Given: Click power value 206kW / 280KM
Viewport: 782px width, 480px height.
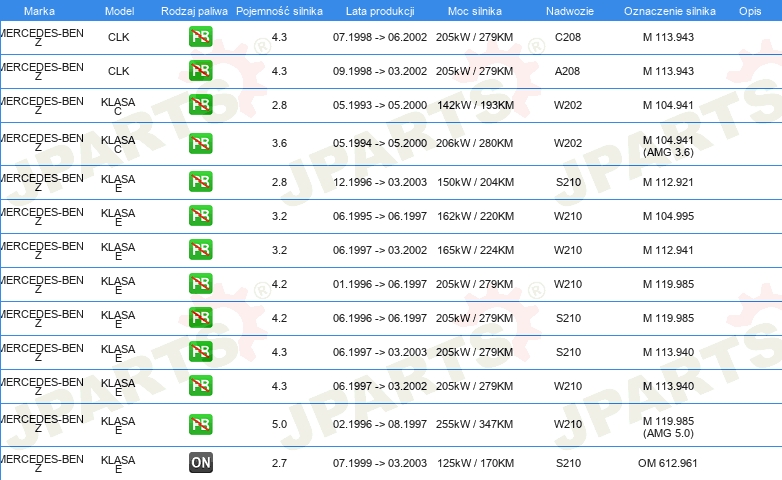Looking at the screenshot, I should (474, 143).
